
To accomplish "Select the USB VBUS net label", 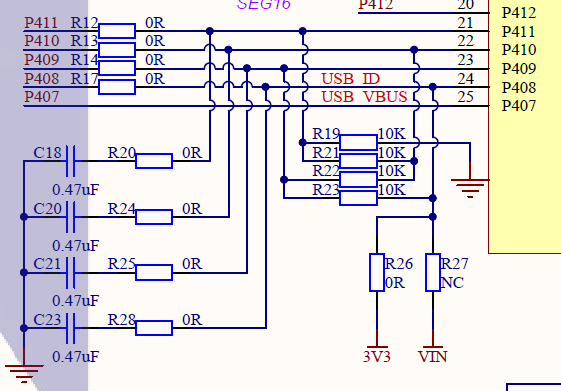I will pos(364,97).
